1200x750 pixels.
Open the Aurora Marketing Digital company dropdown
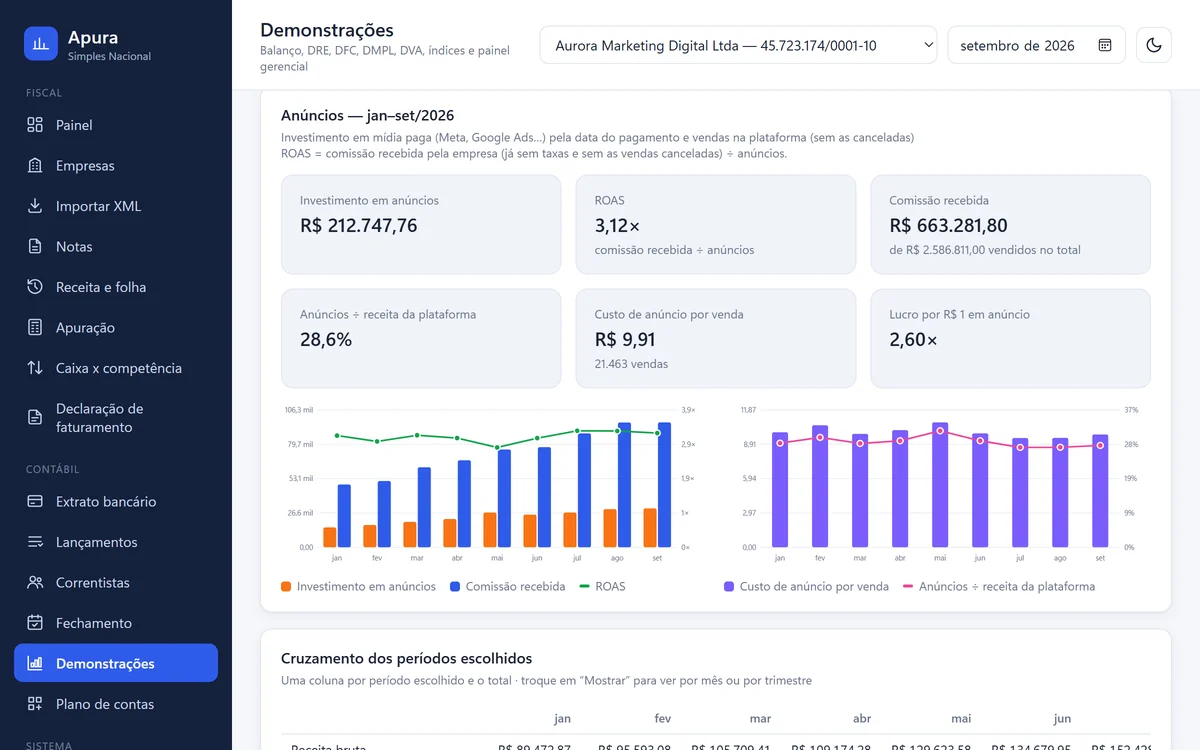(738, 45)
